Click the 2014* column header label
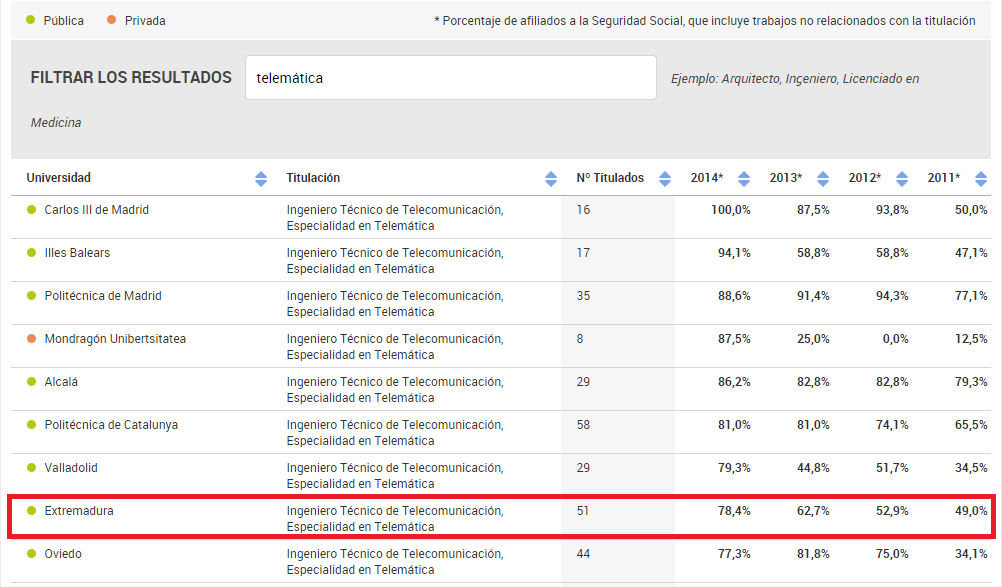Image resolution: width=1002 pixels, height=587 pixels. pos(707,178)
